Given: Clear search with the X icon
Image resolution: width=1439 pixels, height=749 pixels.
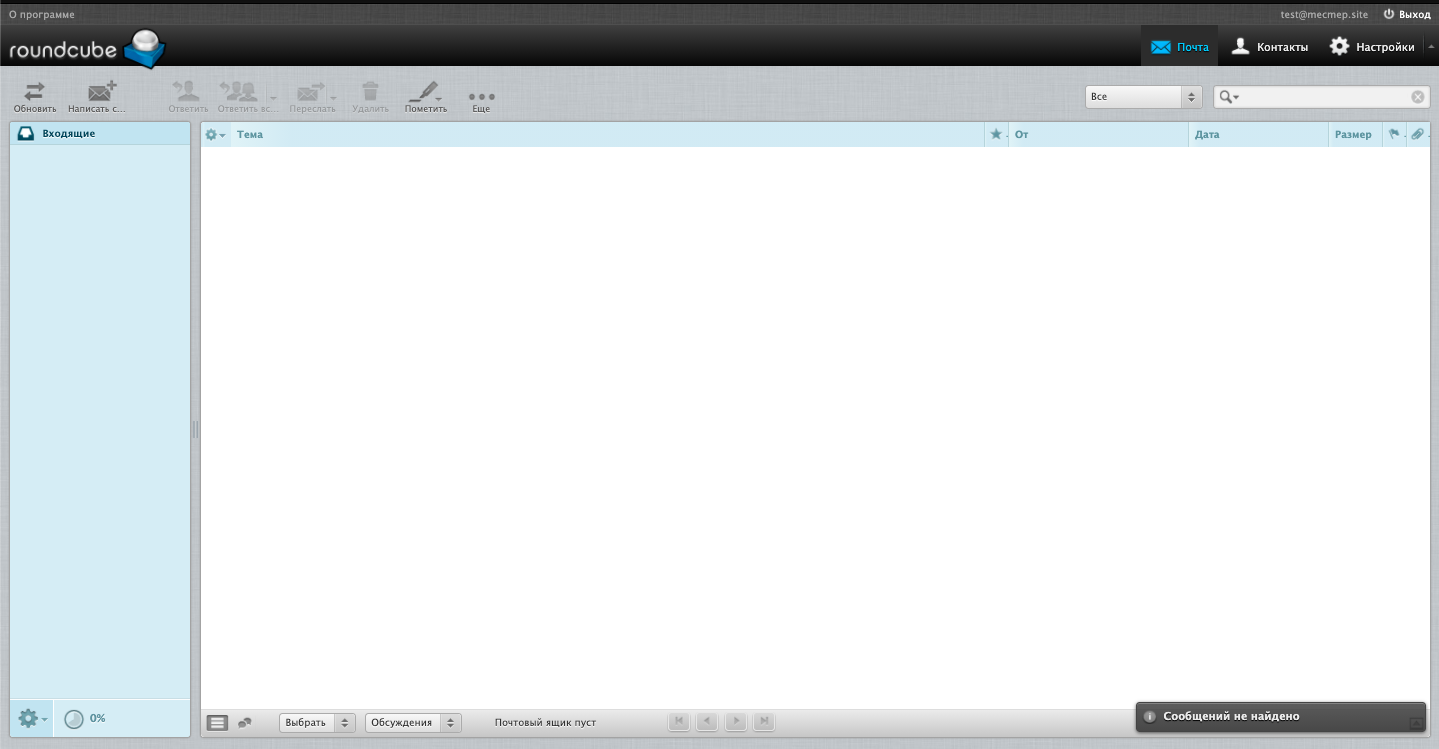Looking at the screenshot, I should 1418,97.
